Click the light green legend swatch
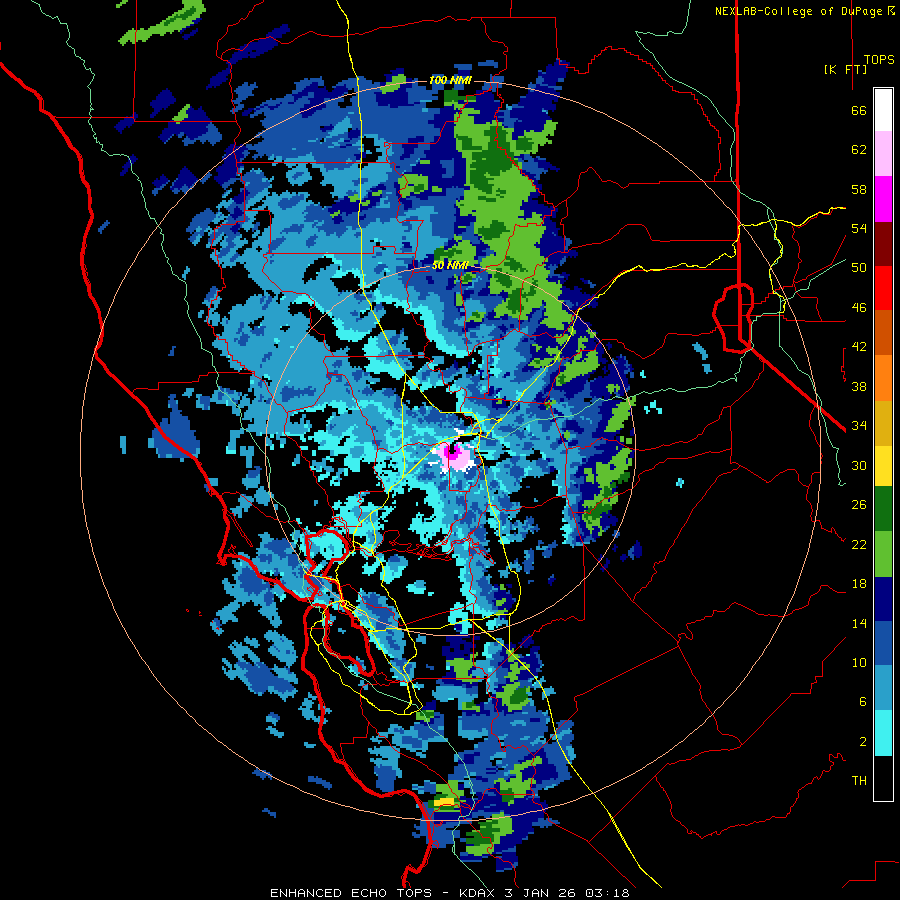 click(x=883, y=554)
